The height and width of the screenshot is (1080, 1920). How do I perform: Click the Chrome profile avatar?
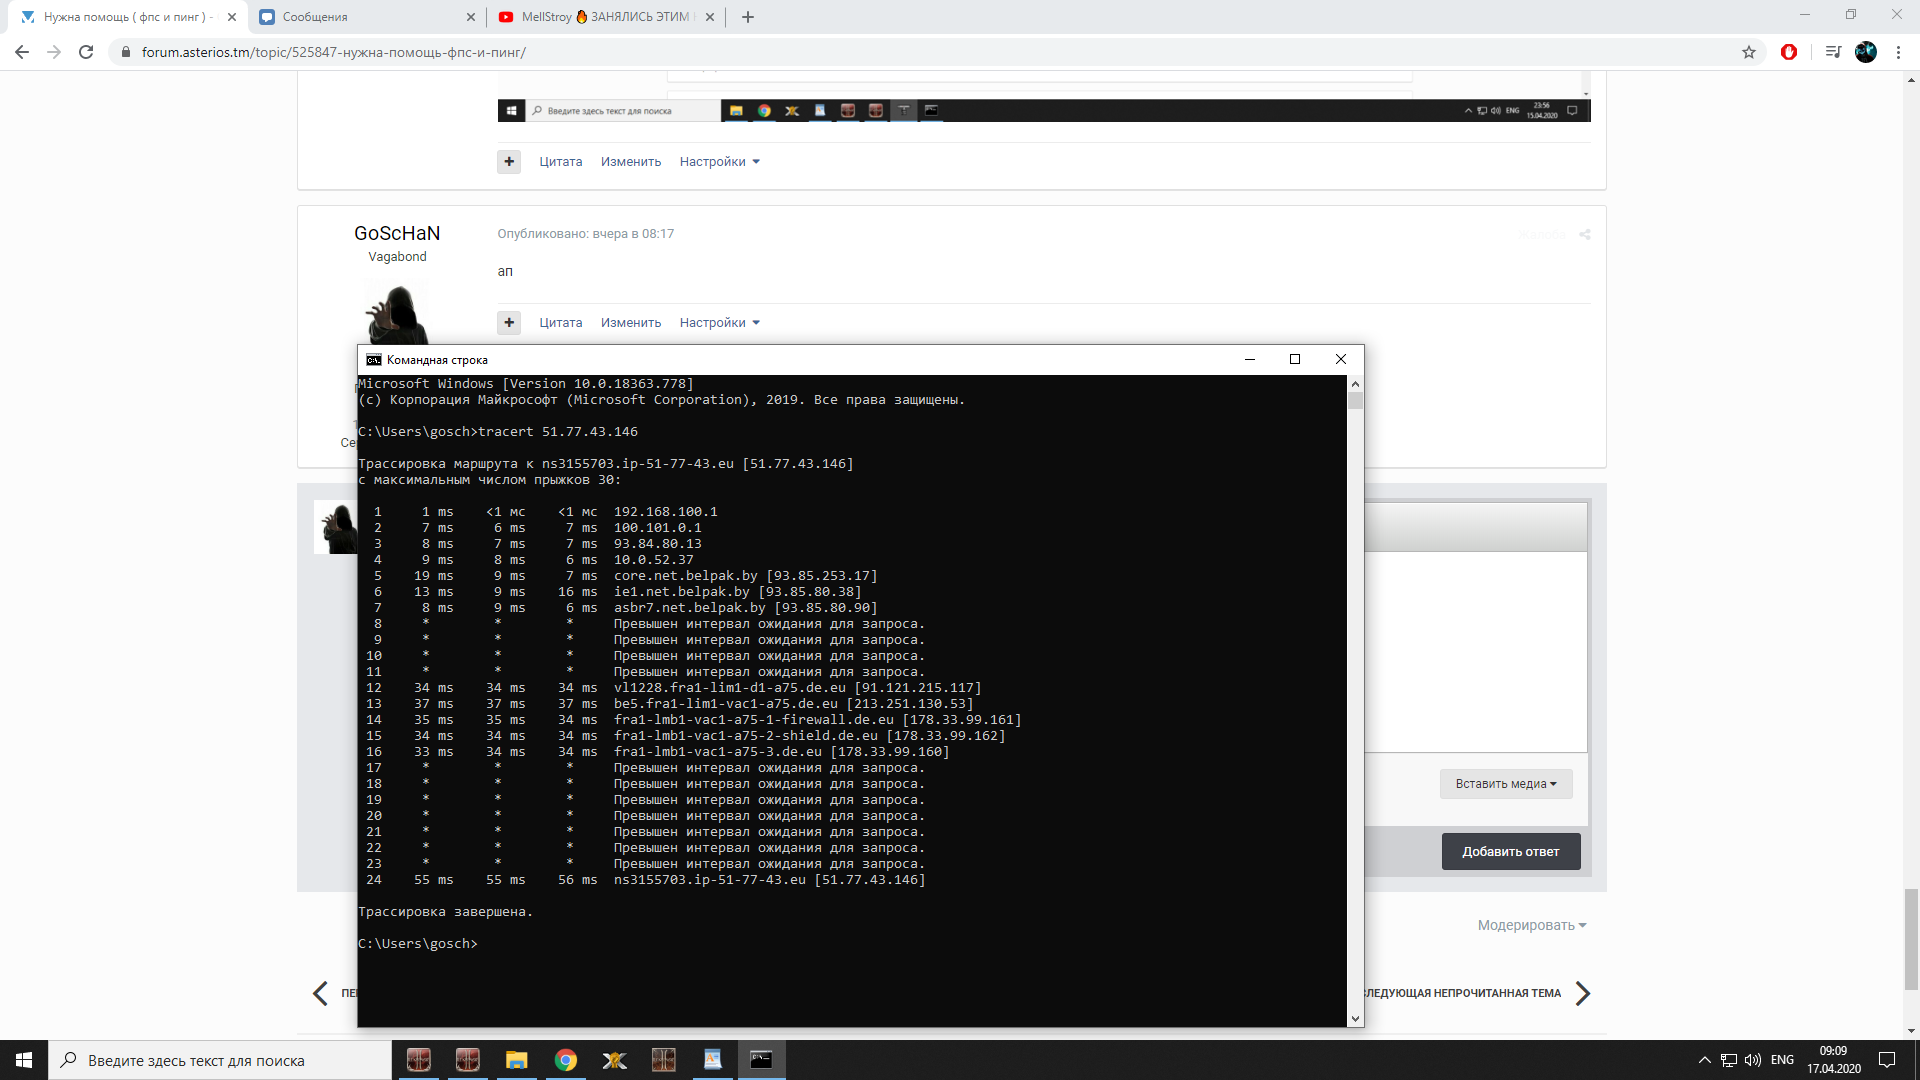[1866, 52]
